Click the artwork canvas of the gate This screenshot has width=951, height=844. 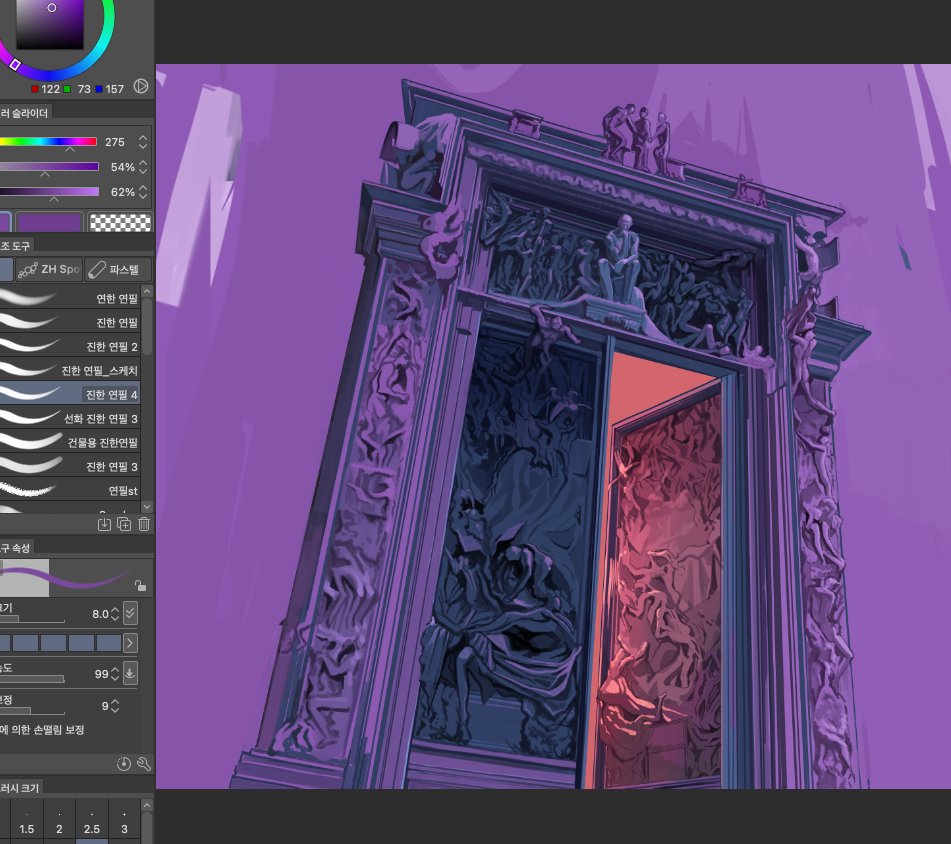coord(553,426)
